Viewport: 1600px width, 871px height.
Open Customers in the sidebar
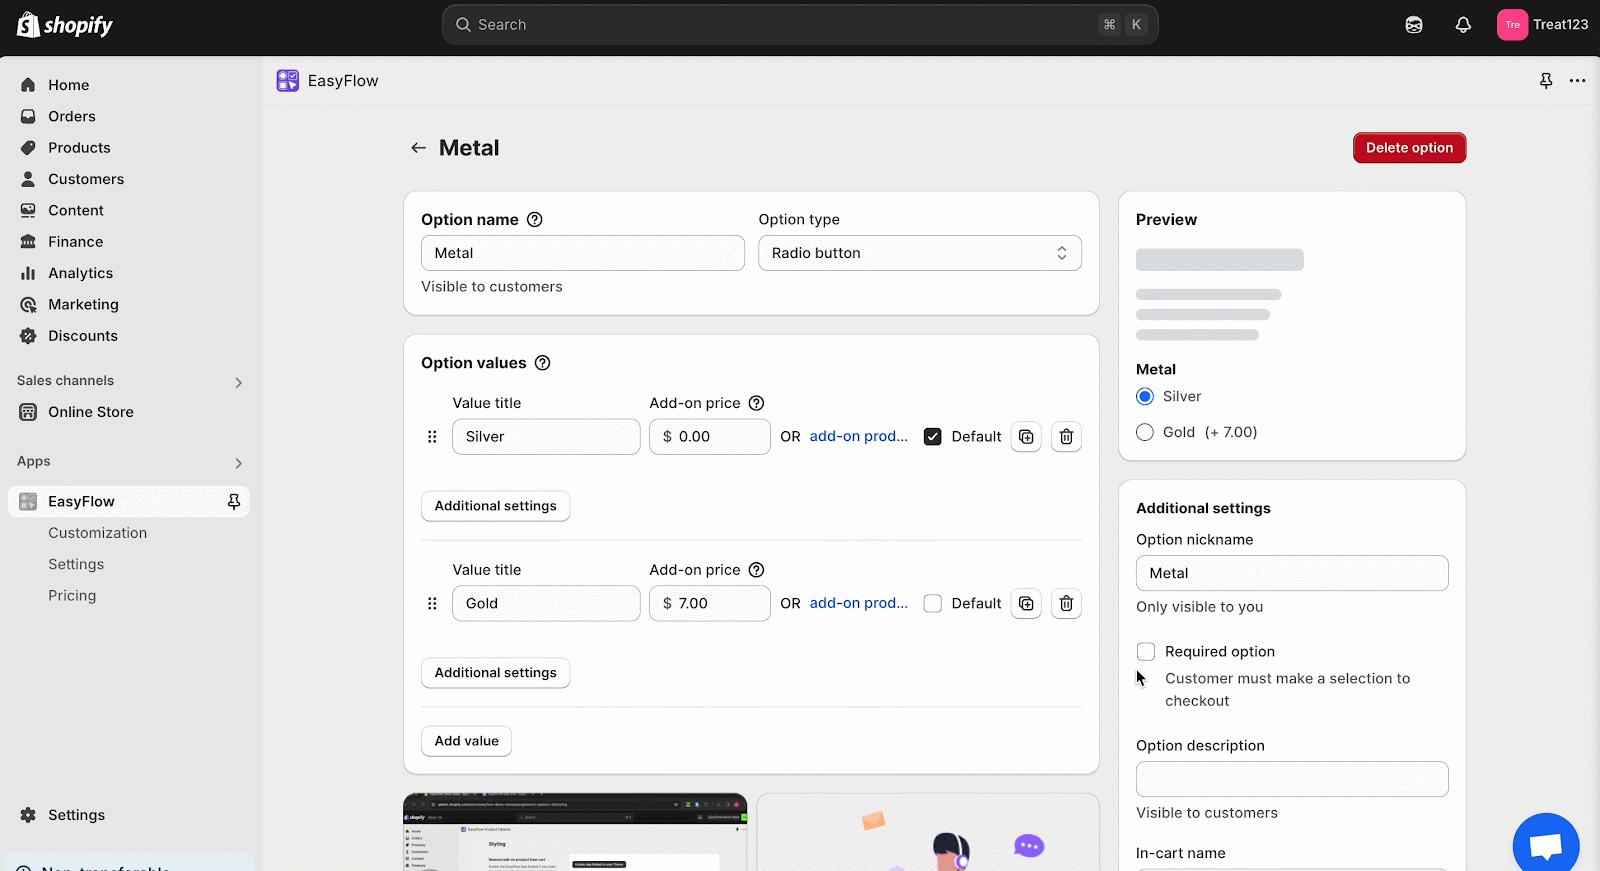(x=86, y=179)
